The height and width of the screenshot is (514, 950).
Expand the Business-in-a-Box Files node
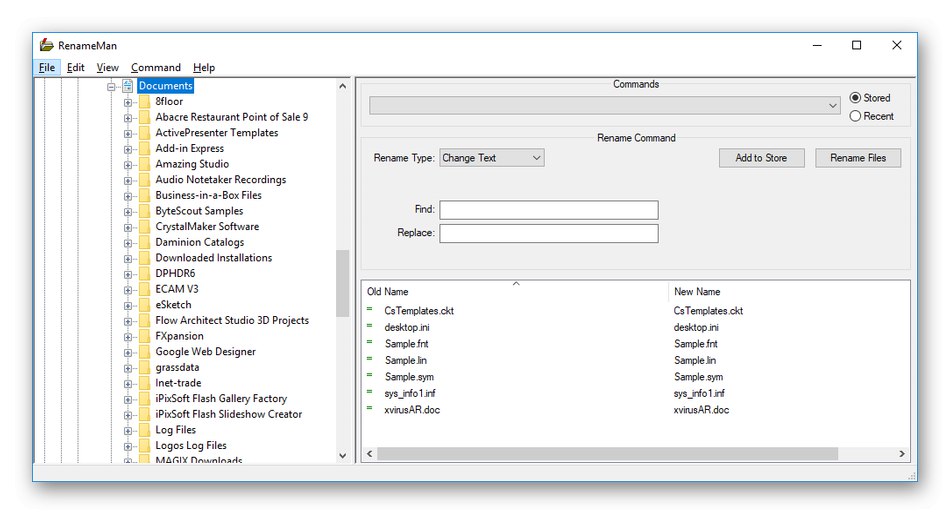[128, 196]
